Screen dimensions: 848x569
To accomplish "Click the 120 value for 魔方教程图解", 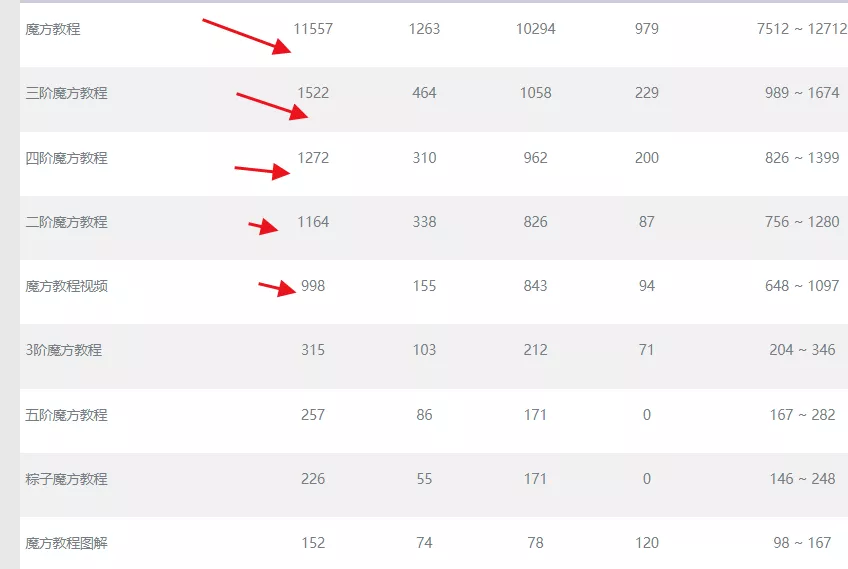I will click(647, 542).
